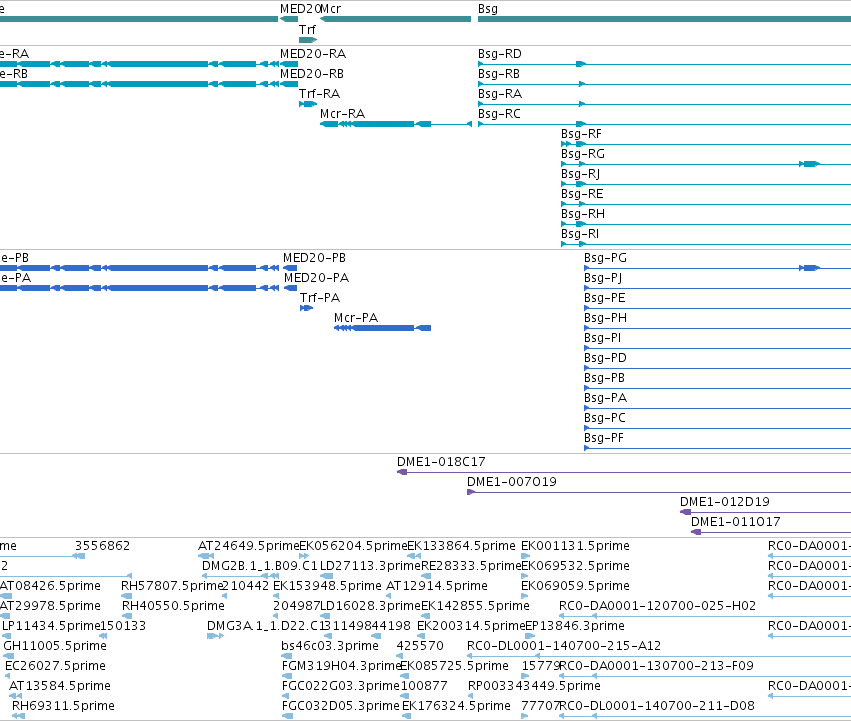Select the Bsg-RG transcript label

click(x=583, y=154)
